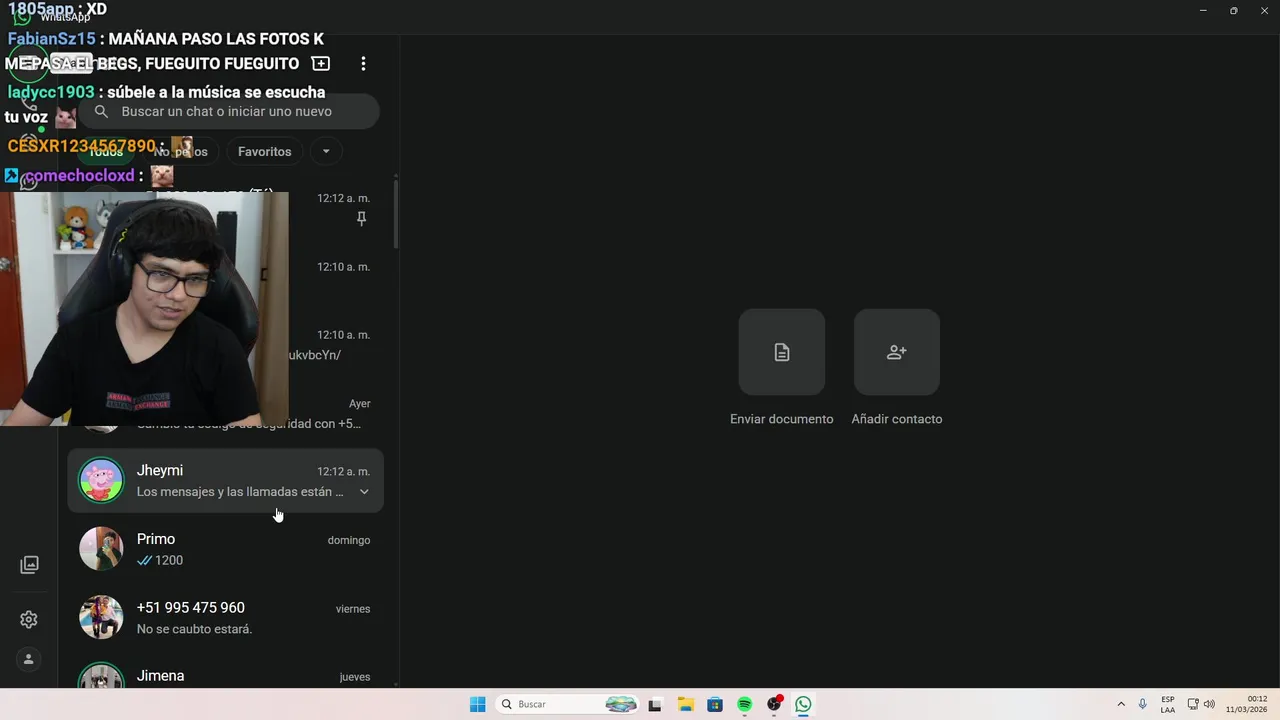Click the WhatsApp icon in the taskbar
Screen dimensions: 1280x720
click(804, 704)
